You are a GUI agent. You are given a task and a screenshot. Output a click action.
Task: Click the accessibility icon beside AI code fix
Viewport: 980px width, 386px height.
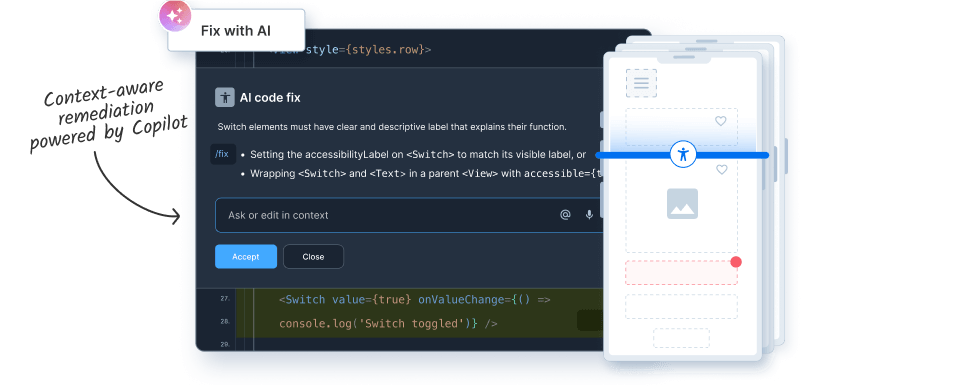tap(225, 97)
